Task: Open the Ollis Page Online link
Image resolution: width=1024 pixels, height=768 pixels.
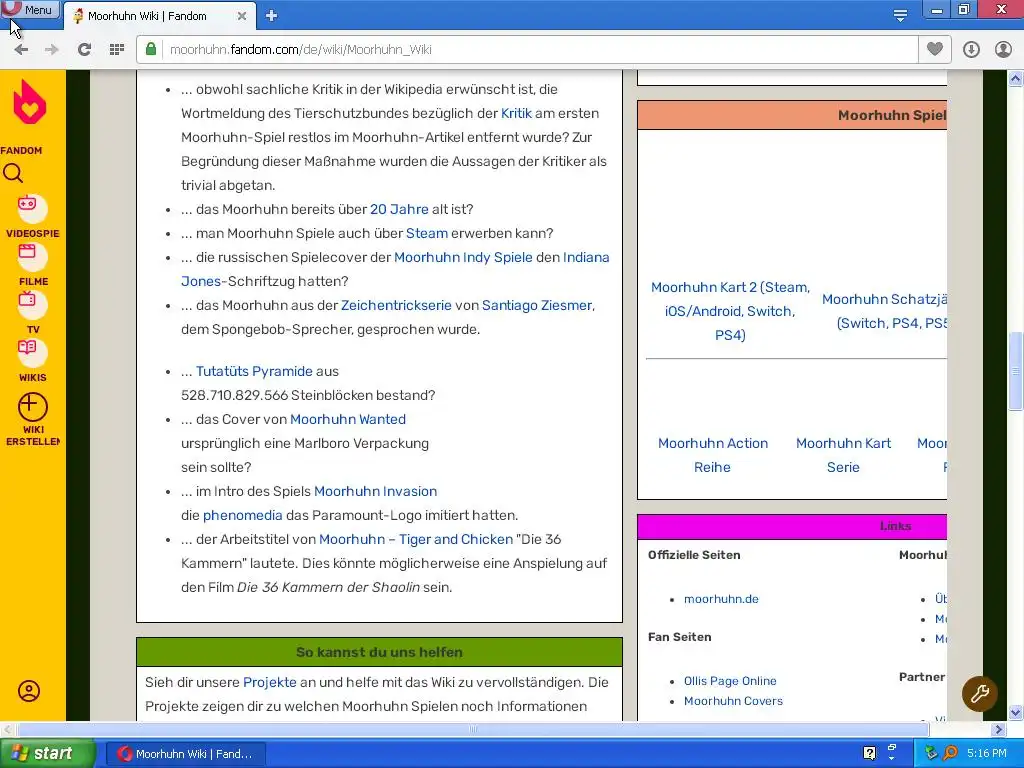Action: point(730,680)
